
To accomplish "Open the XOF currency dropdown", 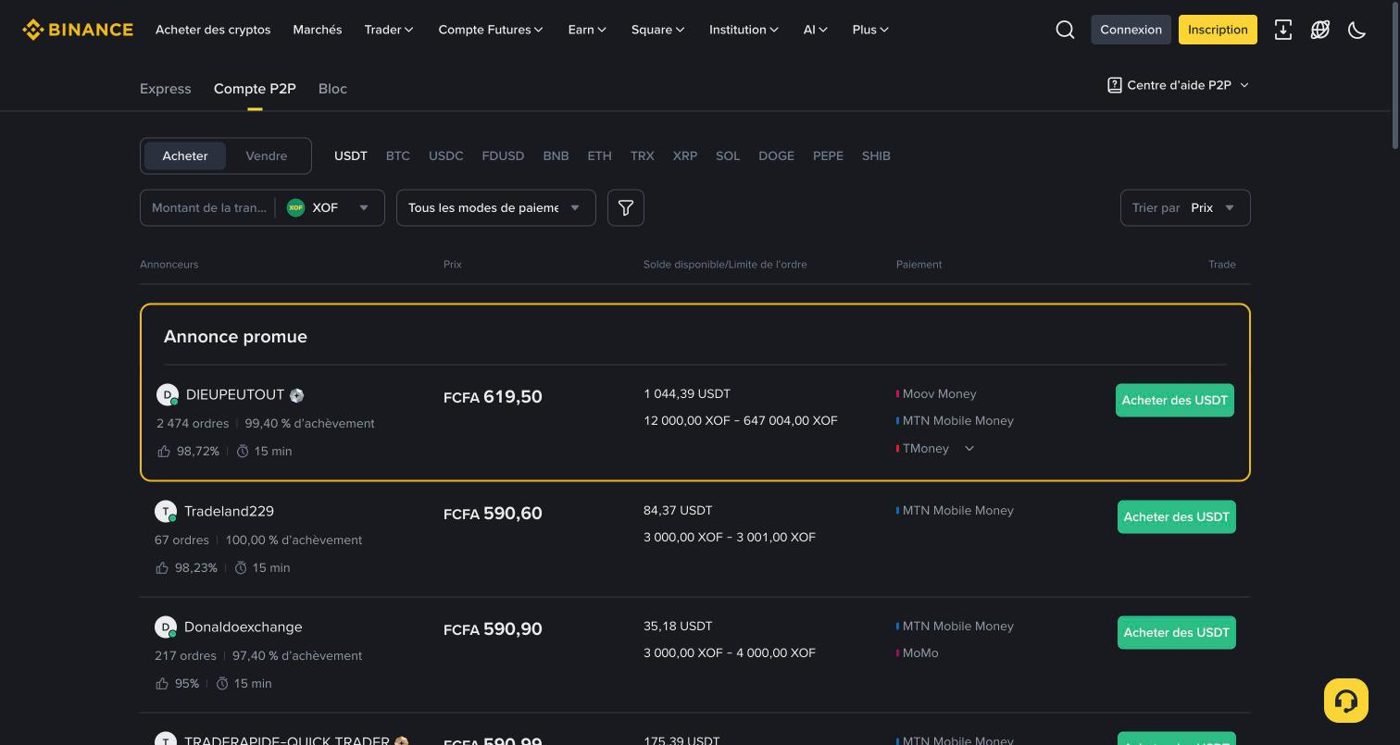I will pyautogui.click(x=330, y=208).
